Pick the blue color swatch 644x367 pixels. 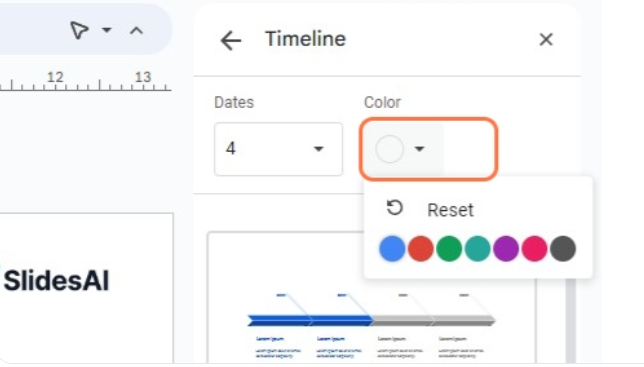(x=392, y=249)
